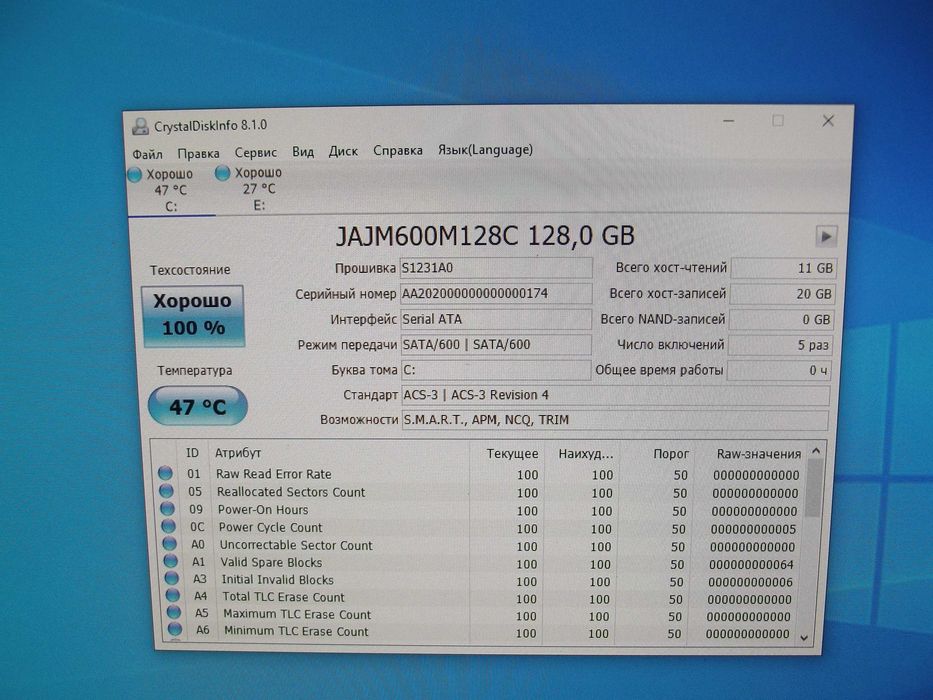Click the Maximize button of the CrystalDiskInfo window
The height and width of the screenshot is (700, 933).
[x=778, y=121]
